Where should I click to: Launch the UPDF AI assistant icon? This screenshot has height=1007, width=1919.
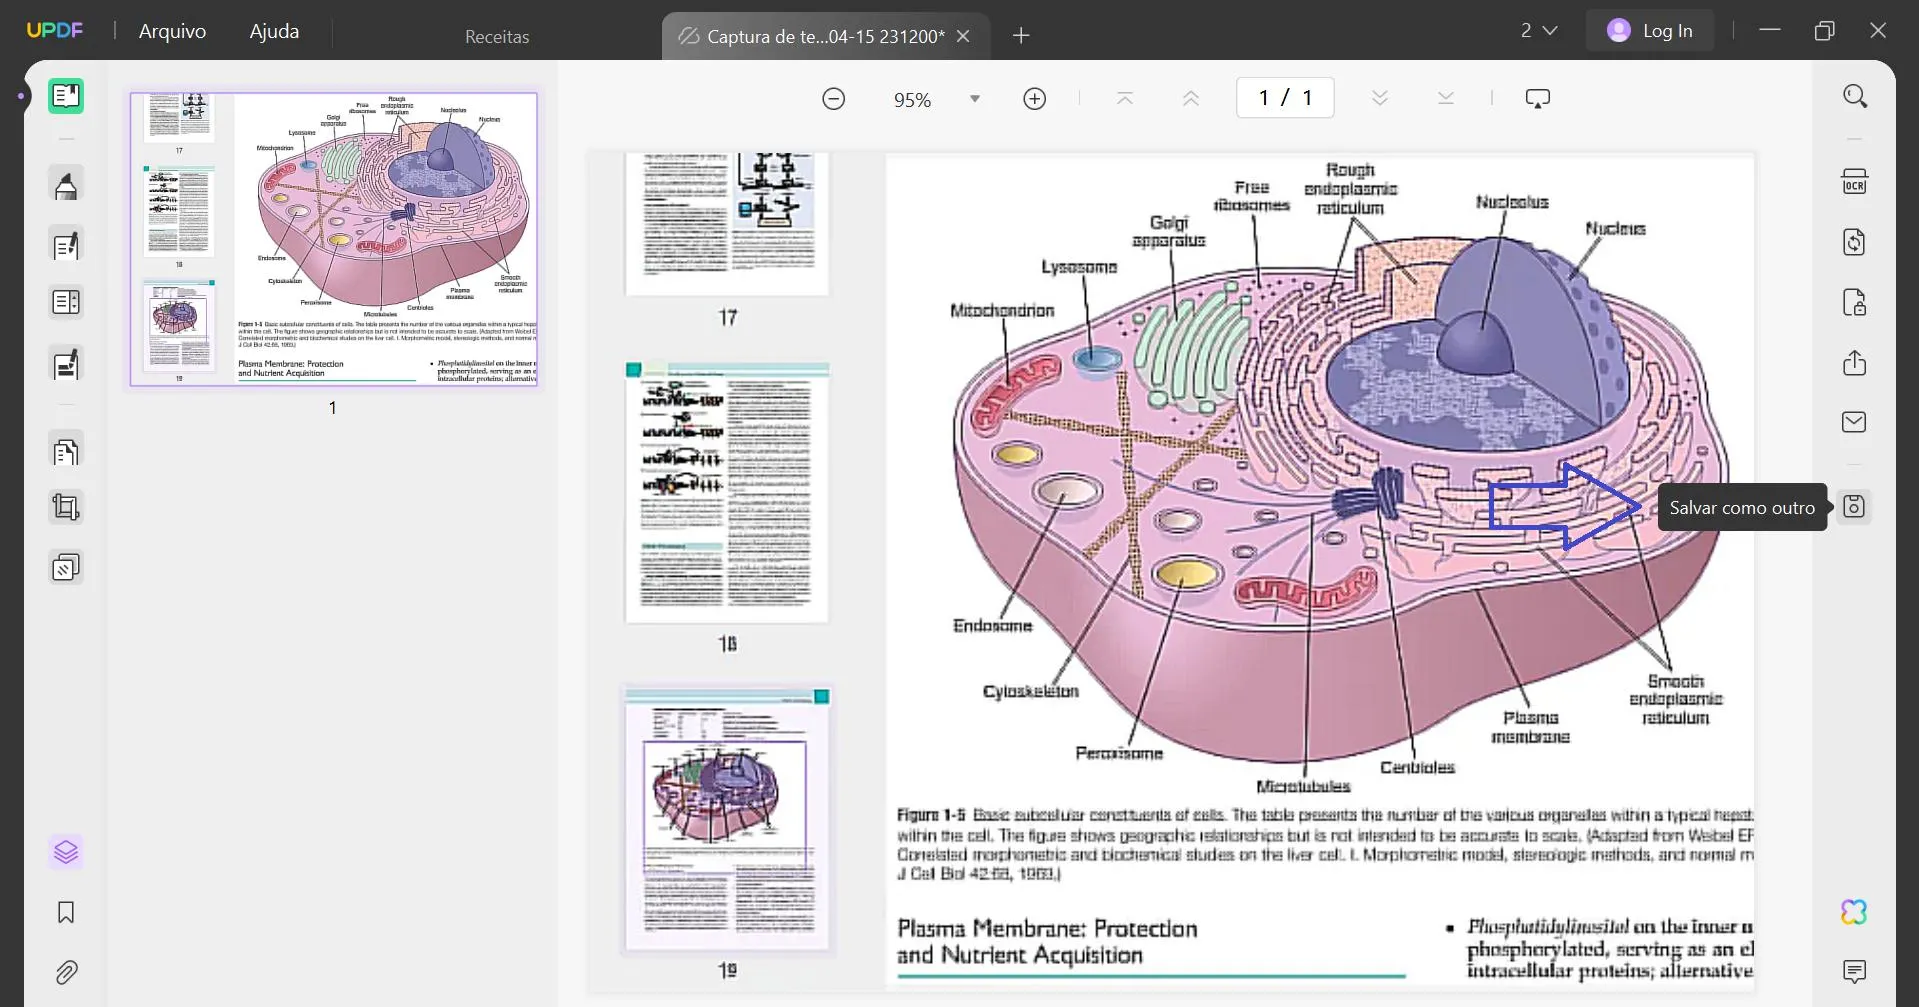[1855, 911]
